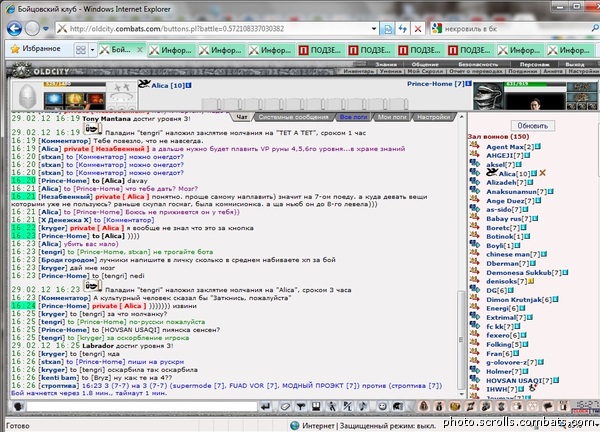Screen dimensions: 600x432
Task: Open the Favorites star button
Action: coord(36,49)
